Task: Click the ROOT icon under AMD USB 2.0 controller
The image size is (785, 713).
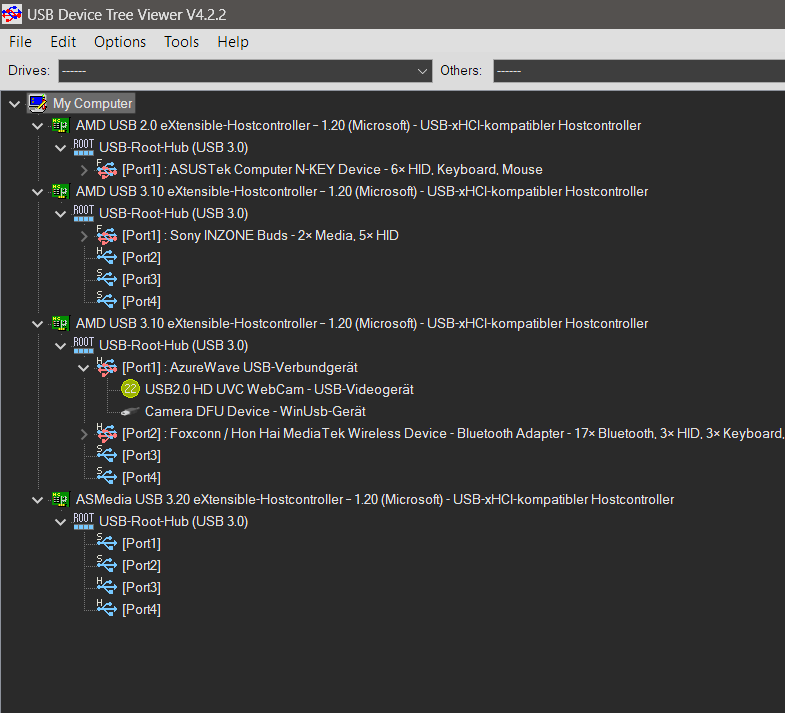Action: pyautogui.click(x=83, y=147)
